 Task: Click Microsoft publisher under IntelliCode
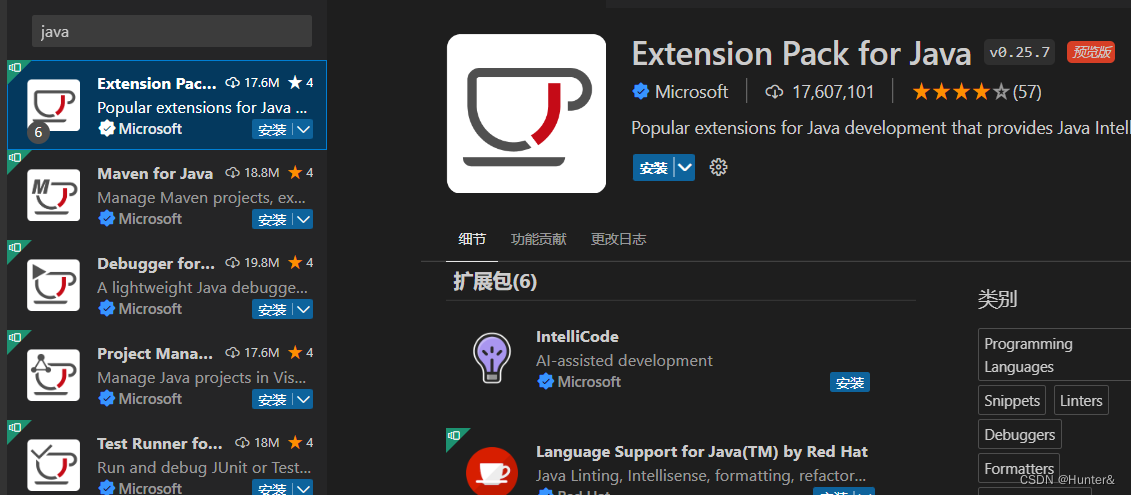tap(589, 381)
